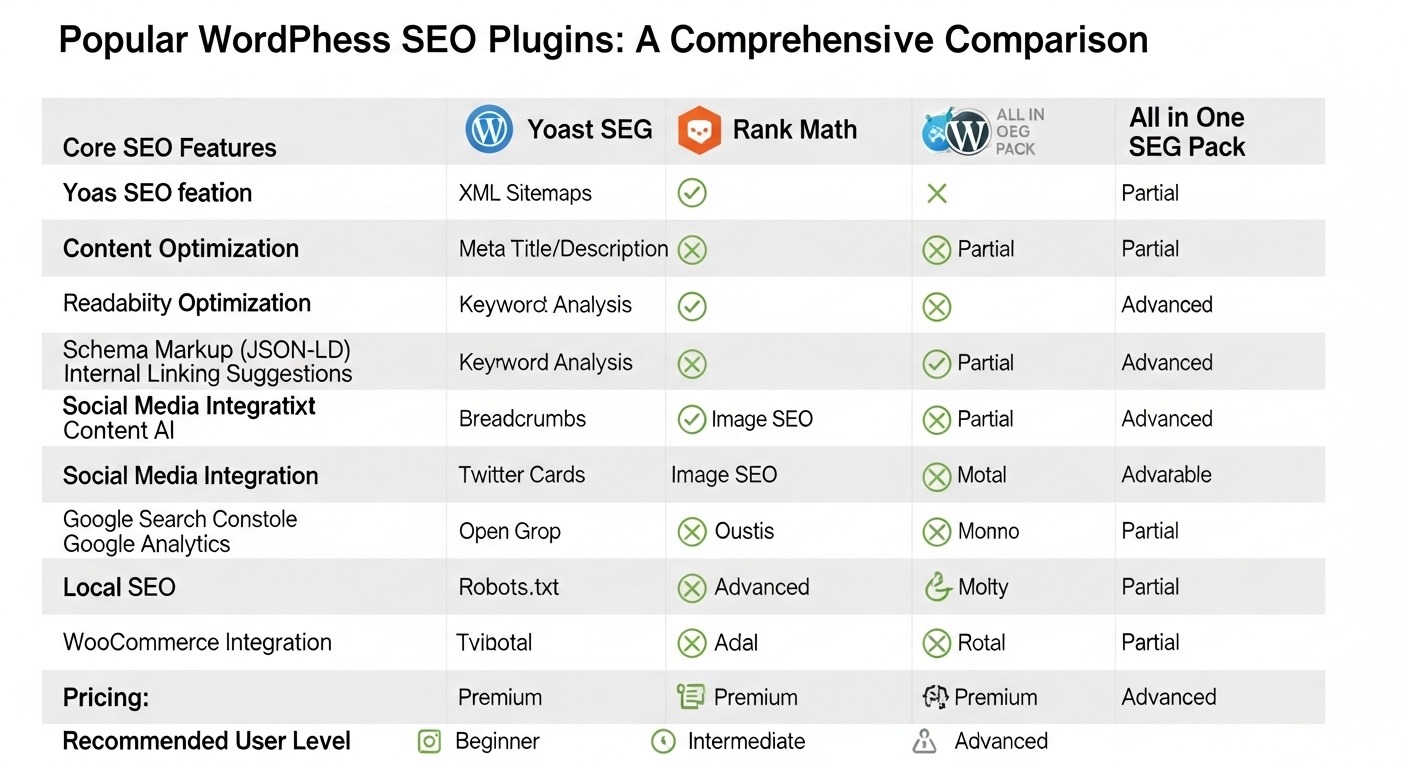Click the green icon beside Molty
Image resolution: width=1408 pixels, height=768 pixels.
[x=937, y=587]
